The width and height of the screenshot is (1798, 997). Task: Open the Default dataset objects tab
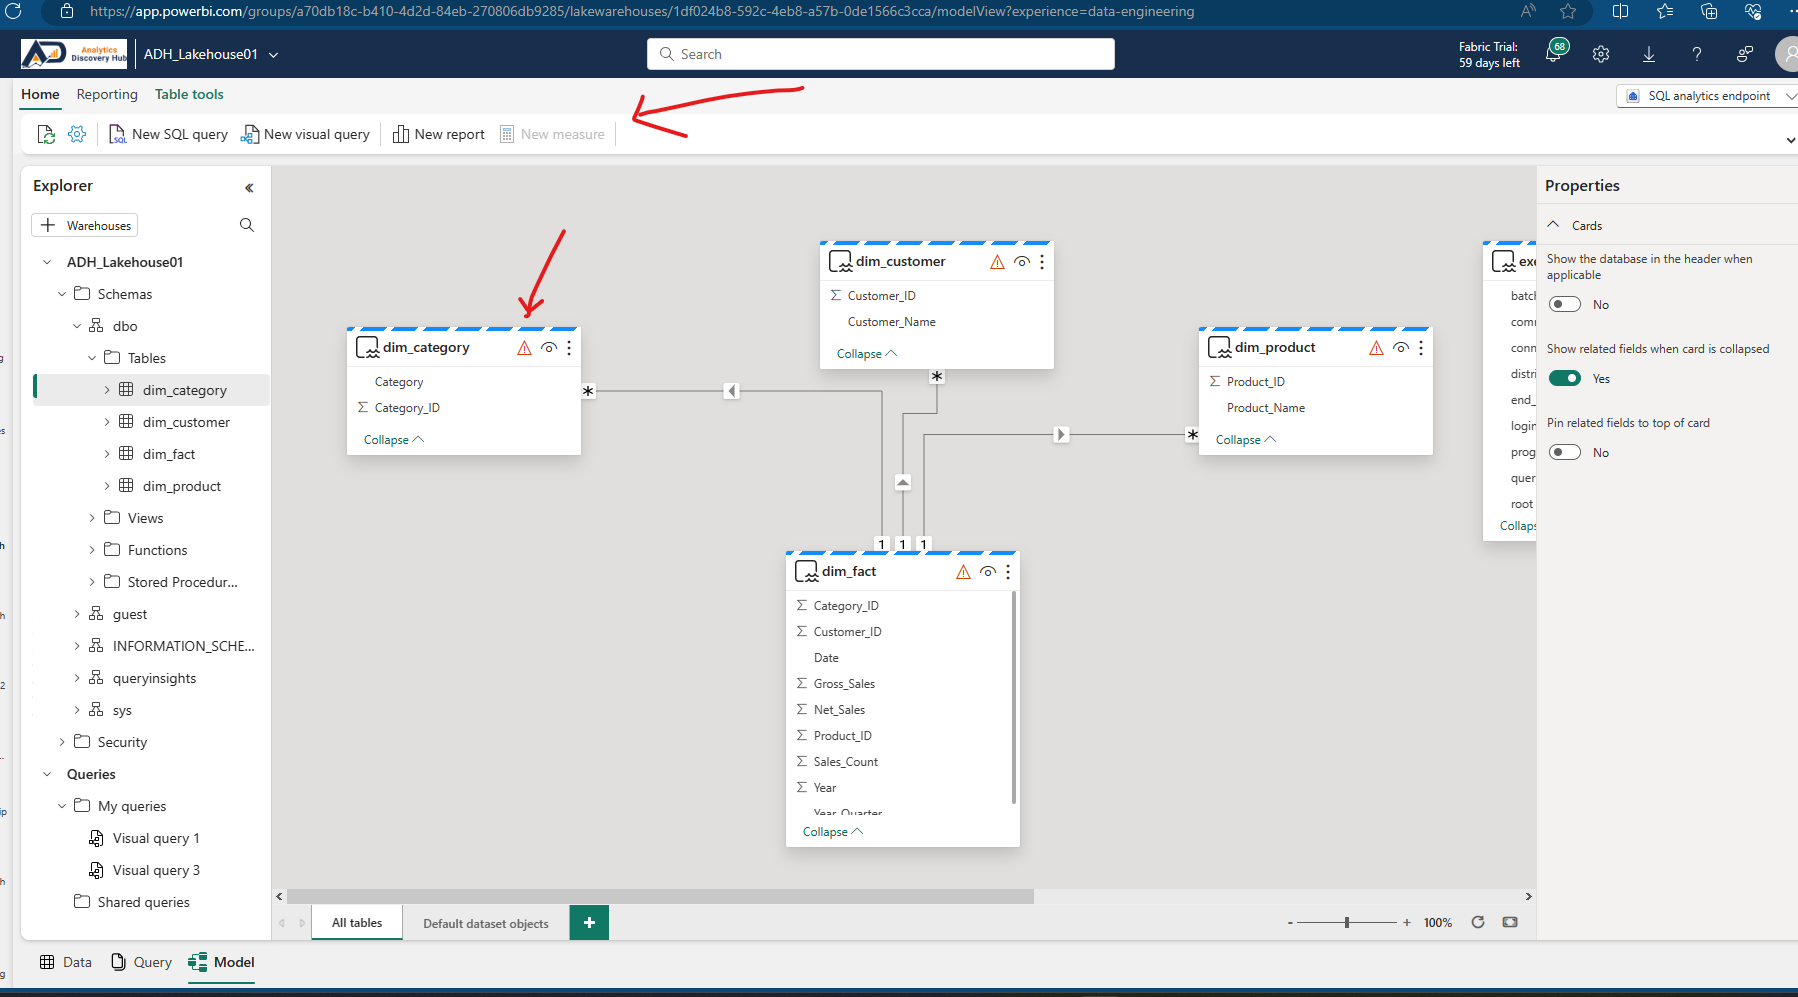(x=485, y=922)
